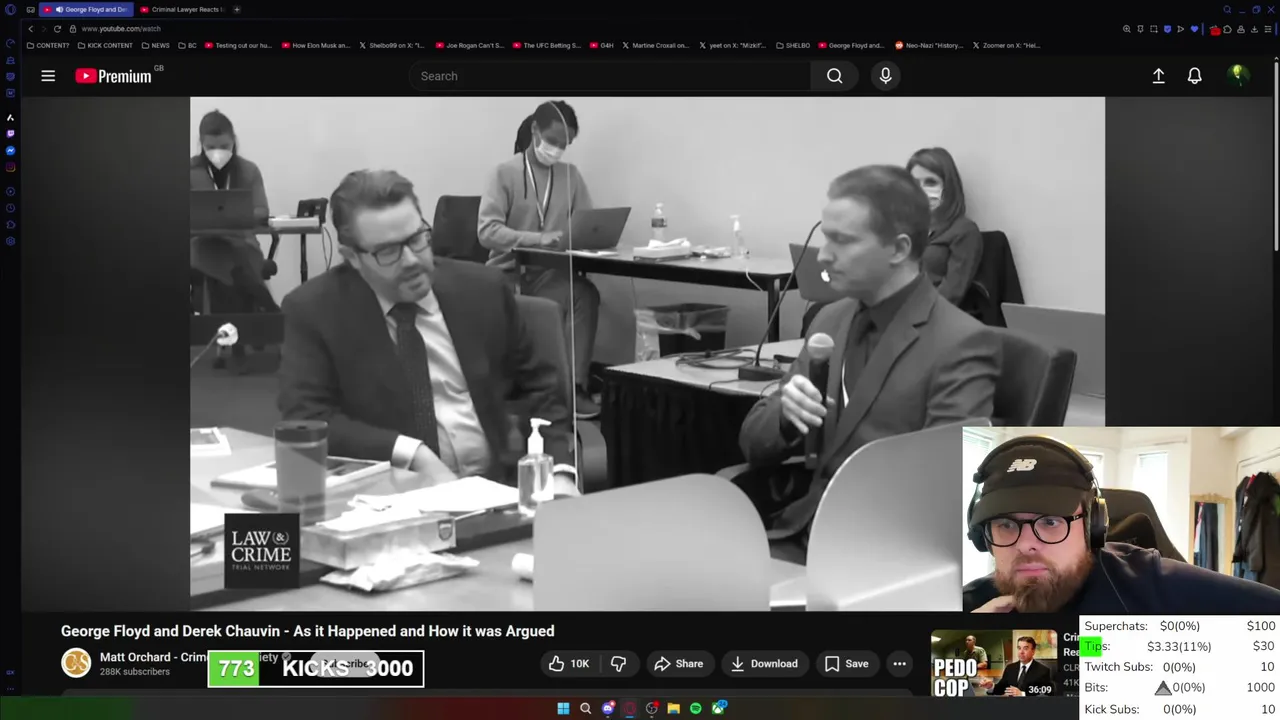The height and width of the screenshot is (720, 1280).
Task: Go back in browser history
Action: pos(30,29)
